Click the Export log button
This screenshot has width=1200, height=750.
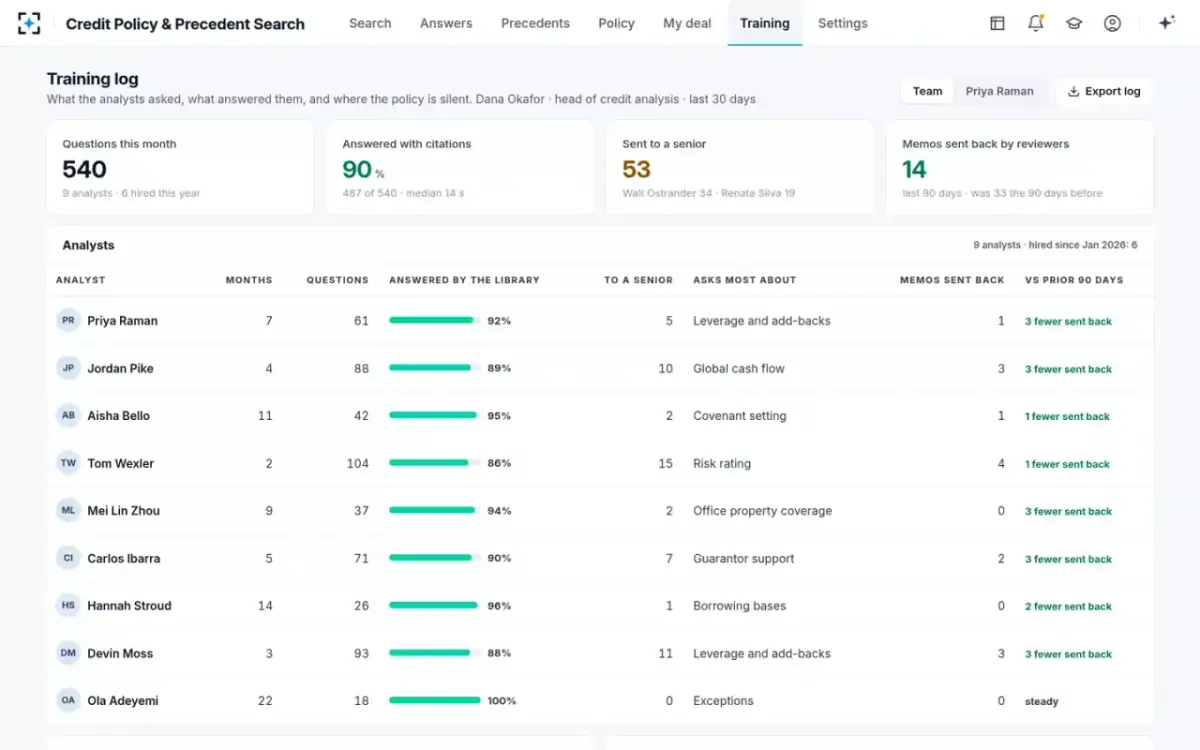[1104, 91]
